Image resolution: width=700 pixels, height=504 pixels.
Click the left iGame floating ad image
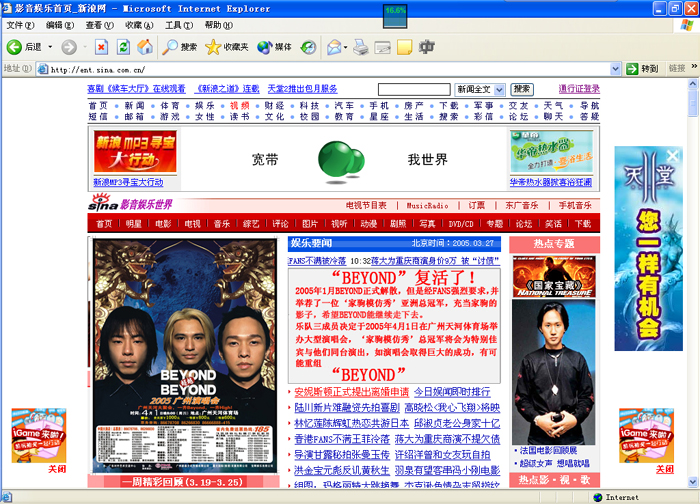click(x=39, y=436)
